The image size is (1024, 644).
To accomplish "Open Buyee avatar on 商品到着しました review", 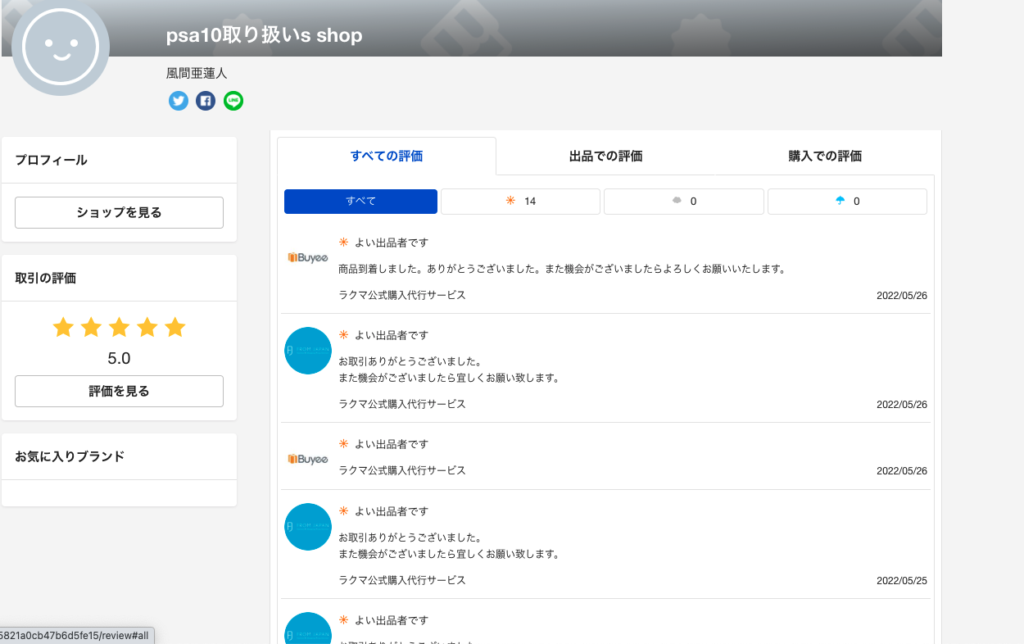I will click(x=308, y=257).
